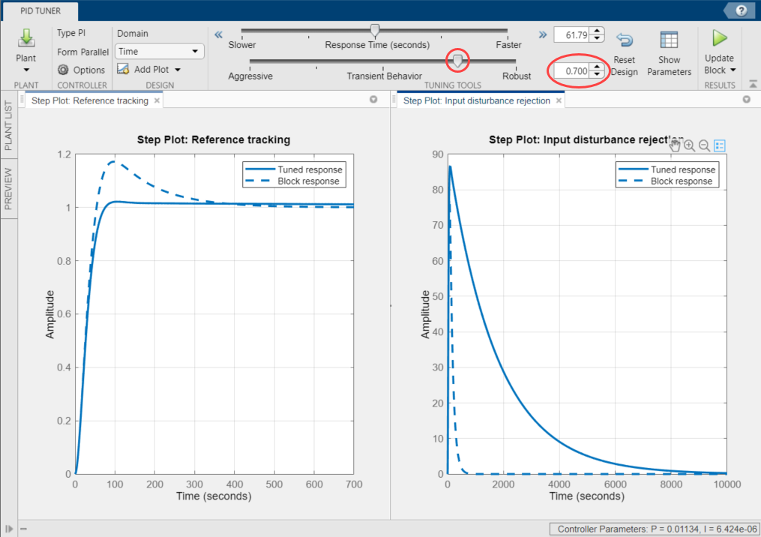Click the Add Plot icon
Screen dimensions: 761x537
[123, 69]
